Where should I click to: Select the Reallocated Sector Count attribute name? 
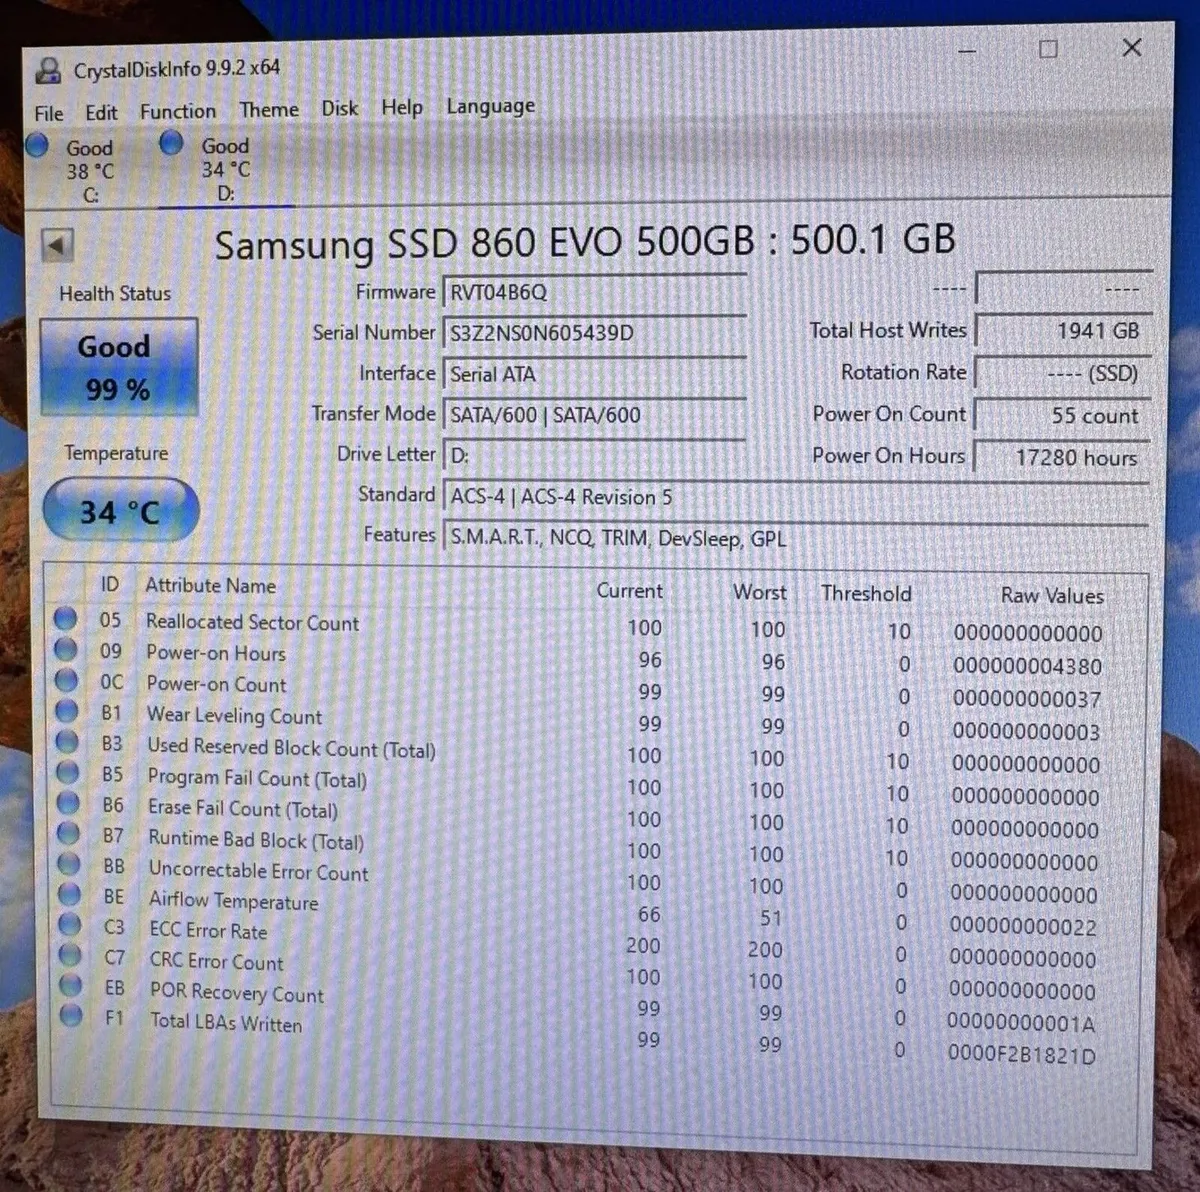252,622
